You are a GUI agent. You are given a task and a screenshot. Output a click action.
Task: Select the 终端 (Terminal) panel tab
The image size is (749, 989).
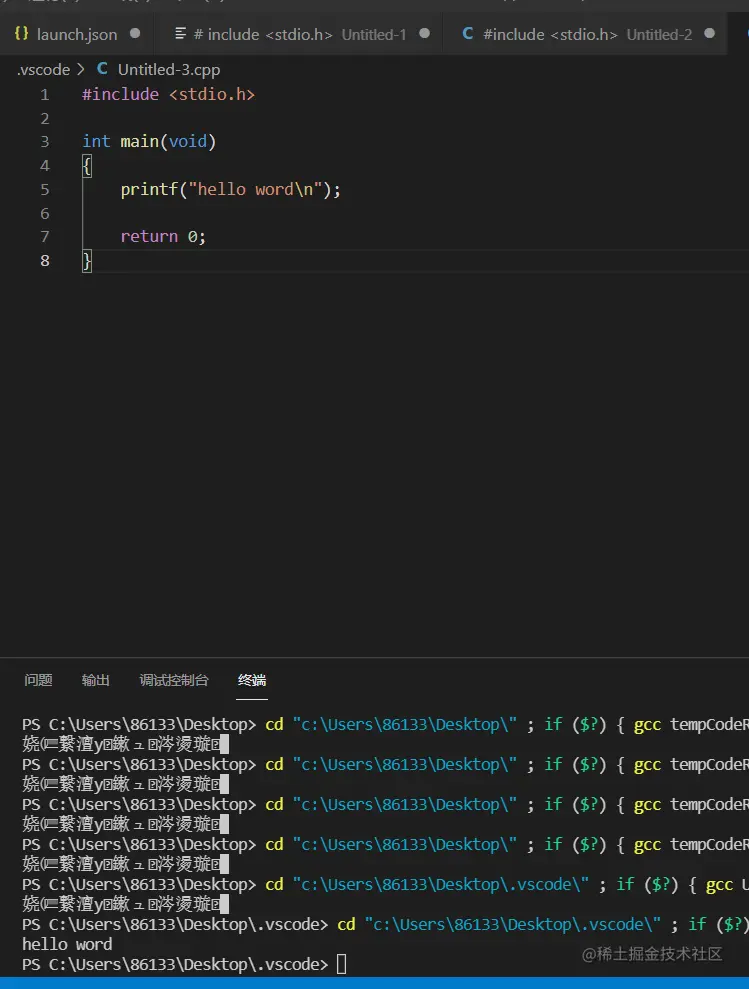coord(252,680)
